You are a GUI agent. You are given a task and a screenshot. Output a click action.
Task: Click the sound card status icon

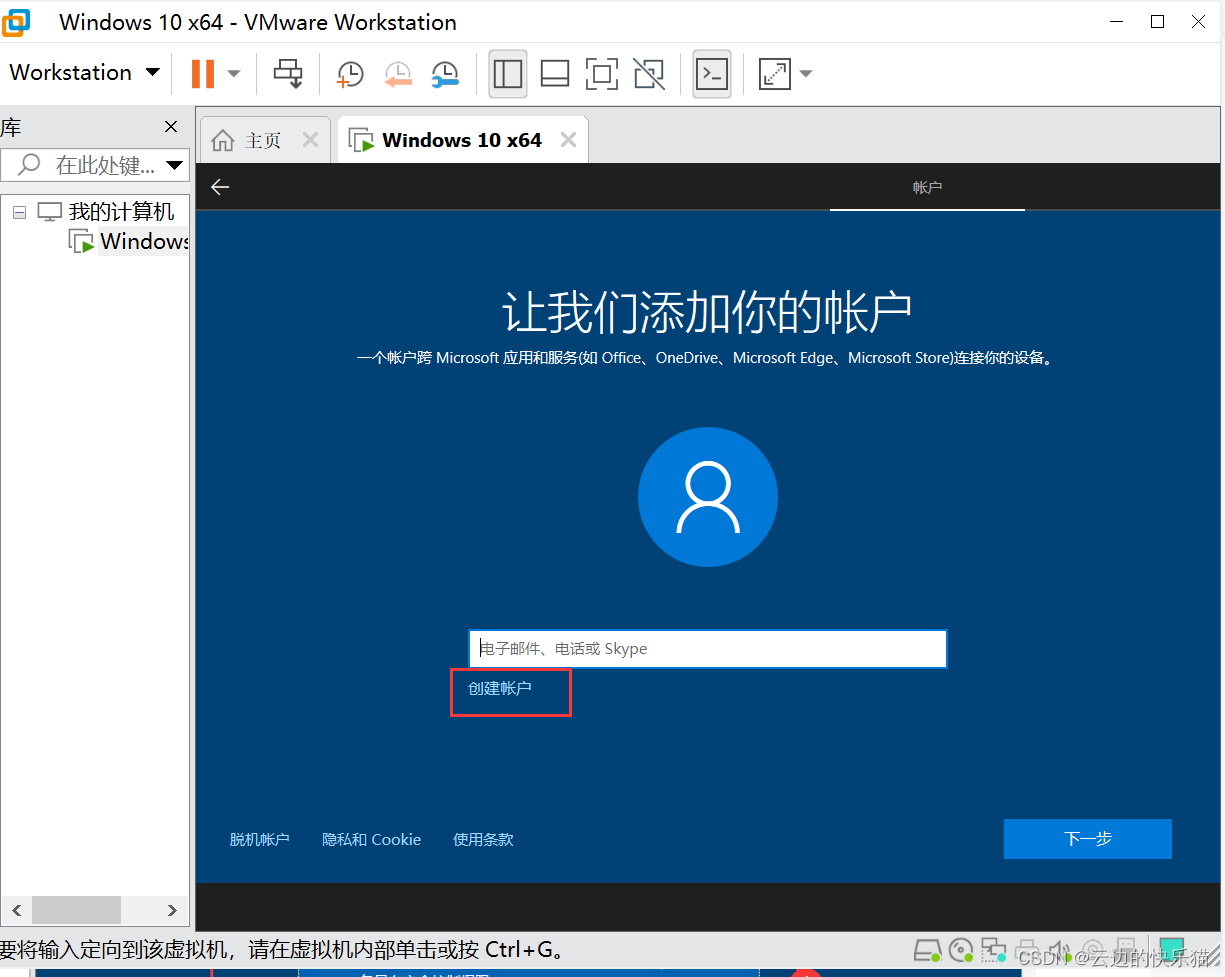point(1059,949)
